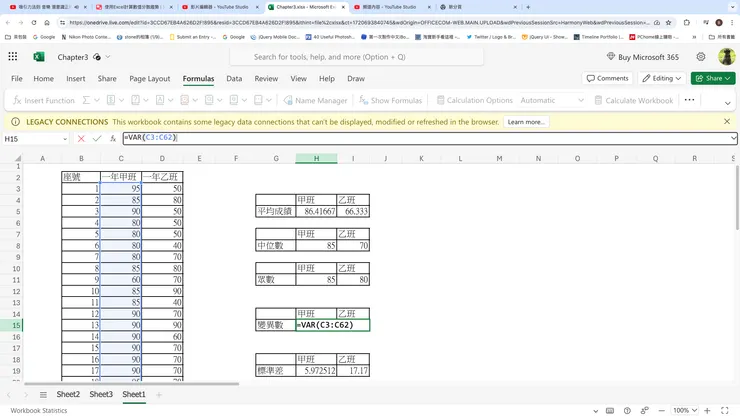Expand the AutoSum dropdown arrow

coord(97,100)
